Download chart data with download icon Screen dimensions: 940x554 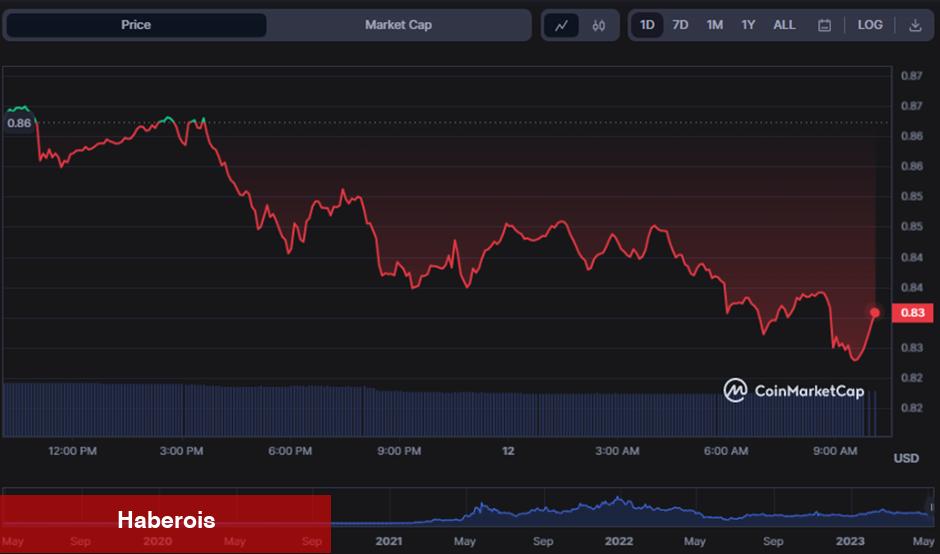coord(915,25)
